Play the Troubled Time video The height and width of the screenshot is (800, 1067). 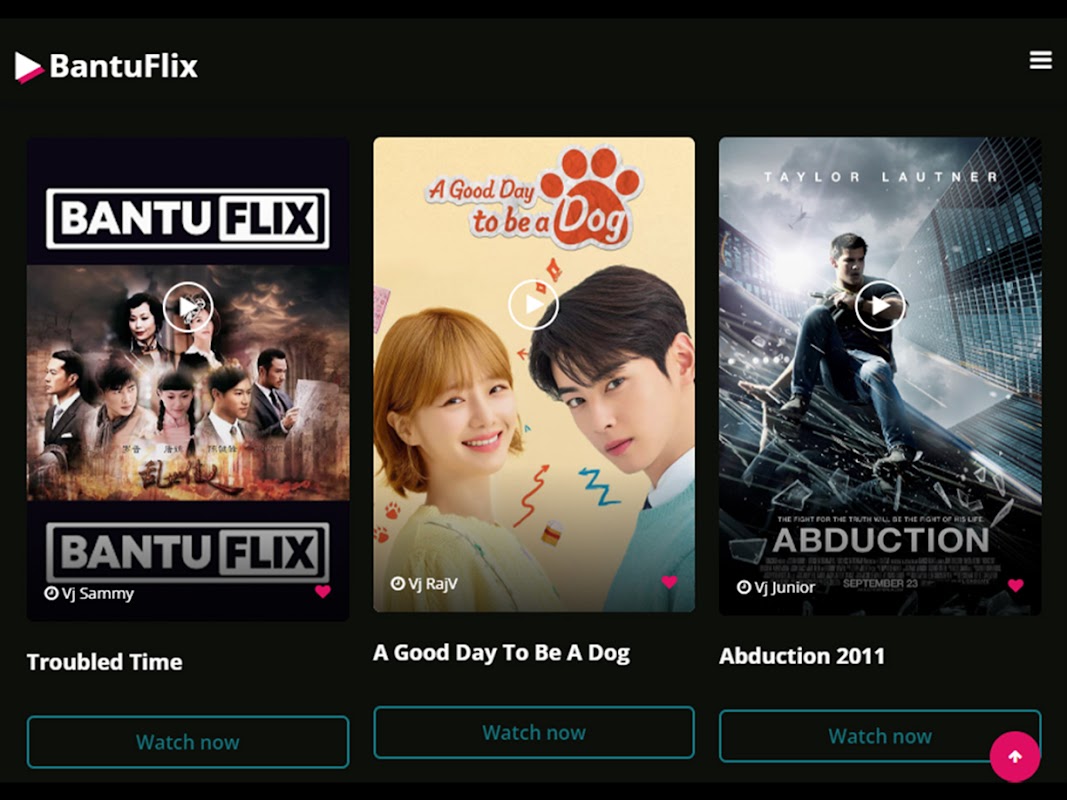188,307
